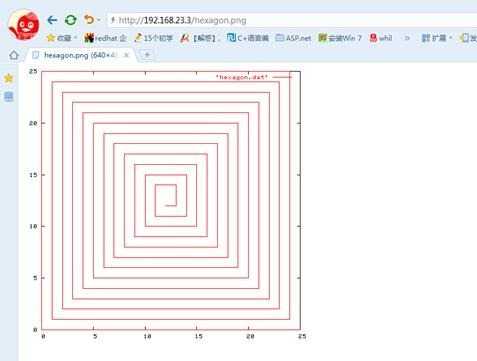Click the orange undo-close arrow icon
Image resolution: width=477 pixels, height=361 pixels.
(89, 20)
